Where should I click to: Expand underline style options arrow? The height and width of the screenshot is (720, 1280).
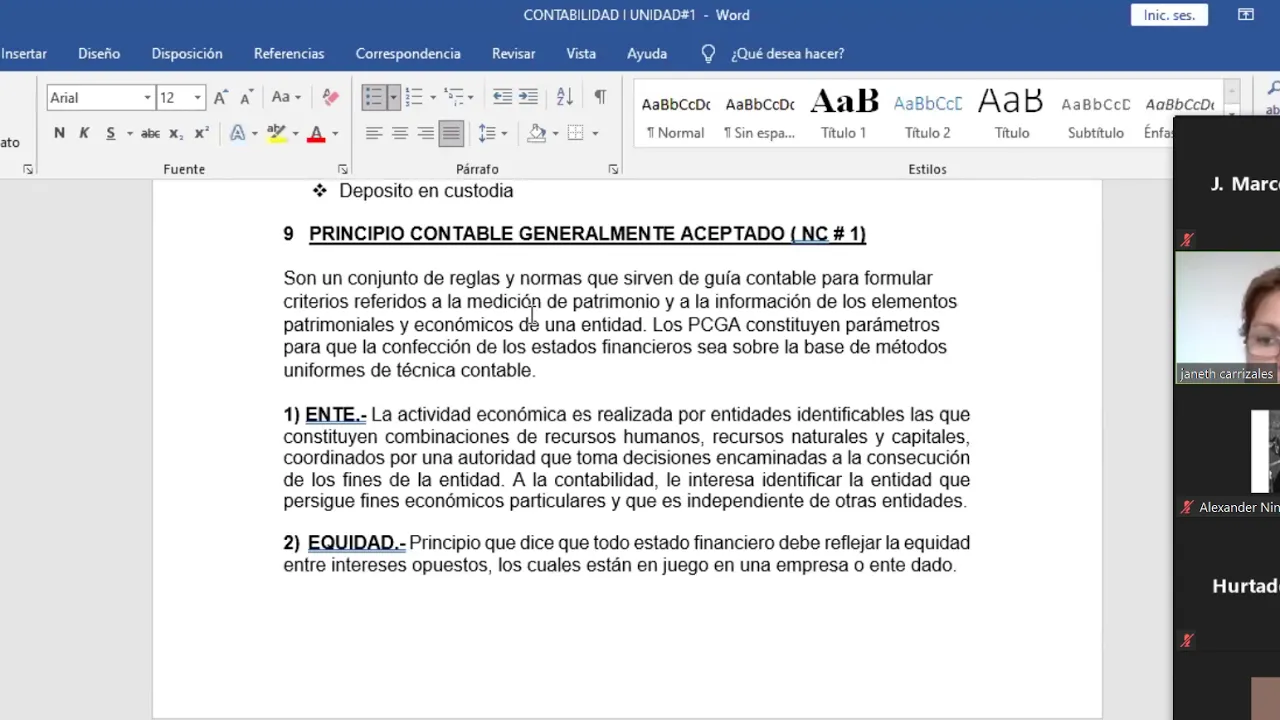(x=128, y=133)
